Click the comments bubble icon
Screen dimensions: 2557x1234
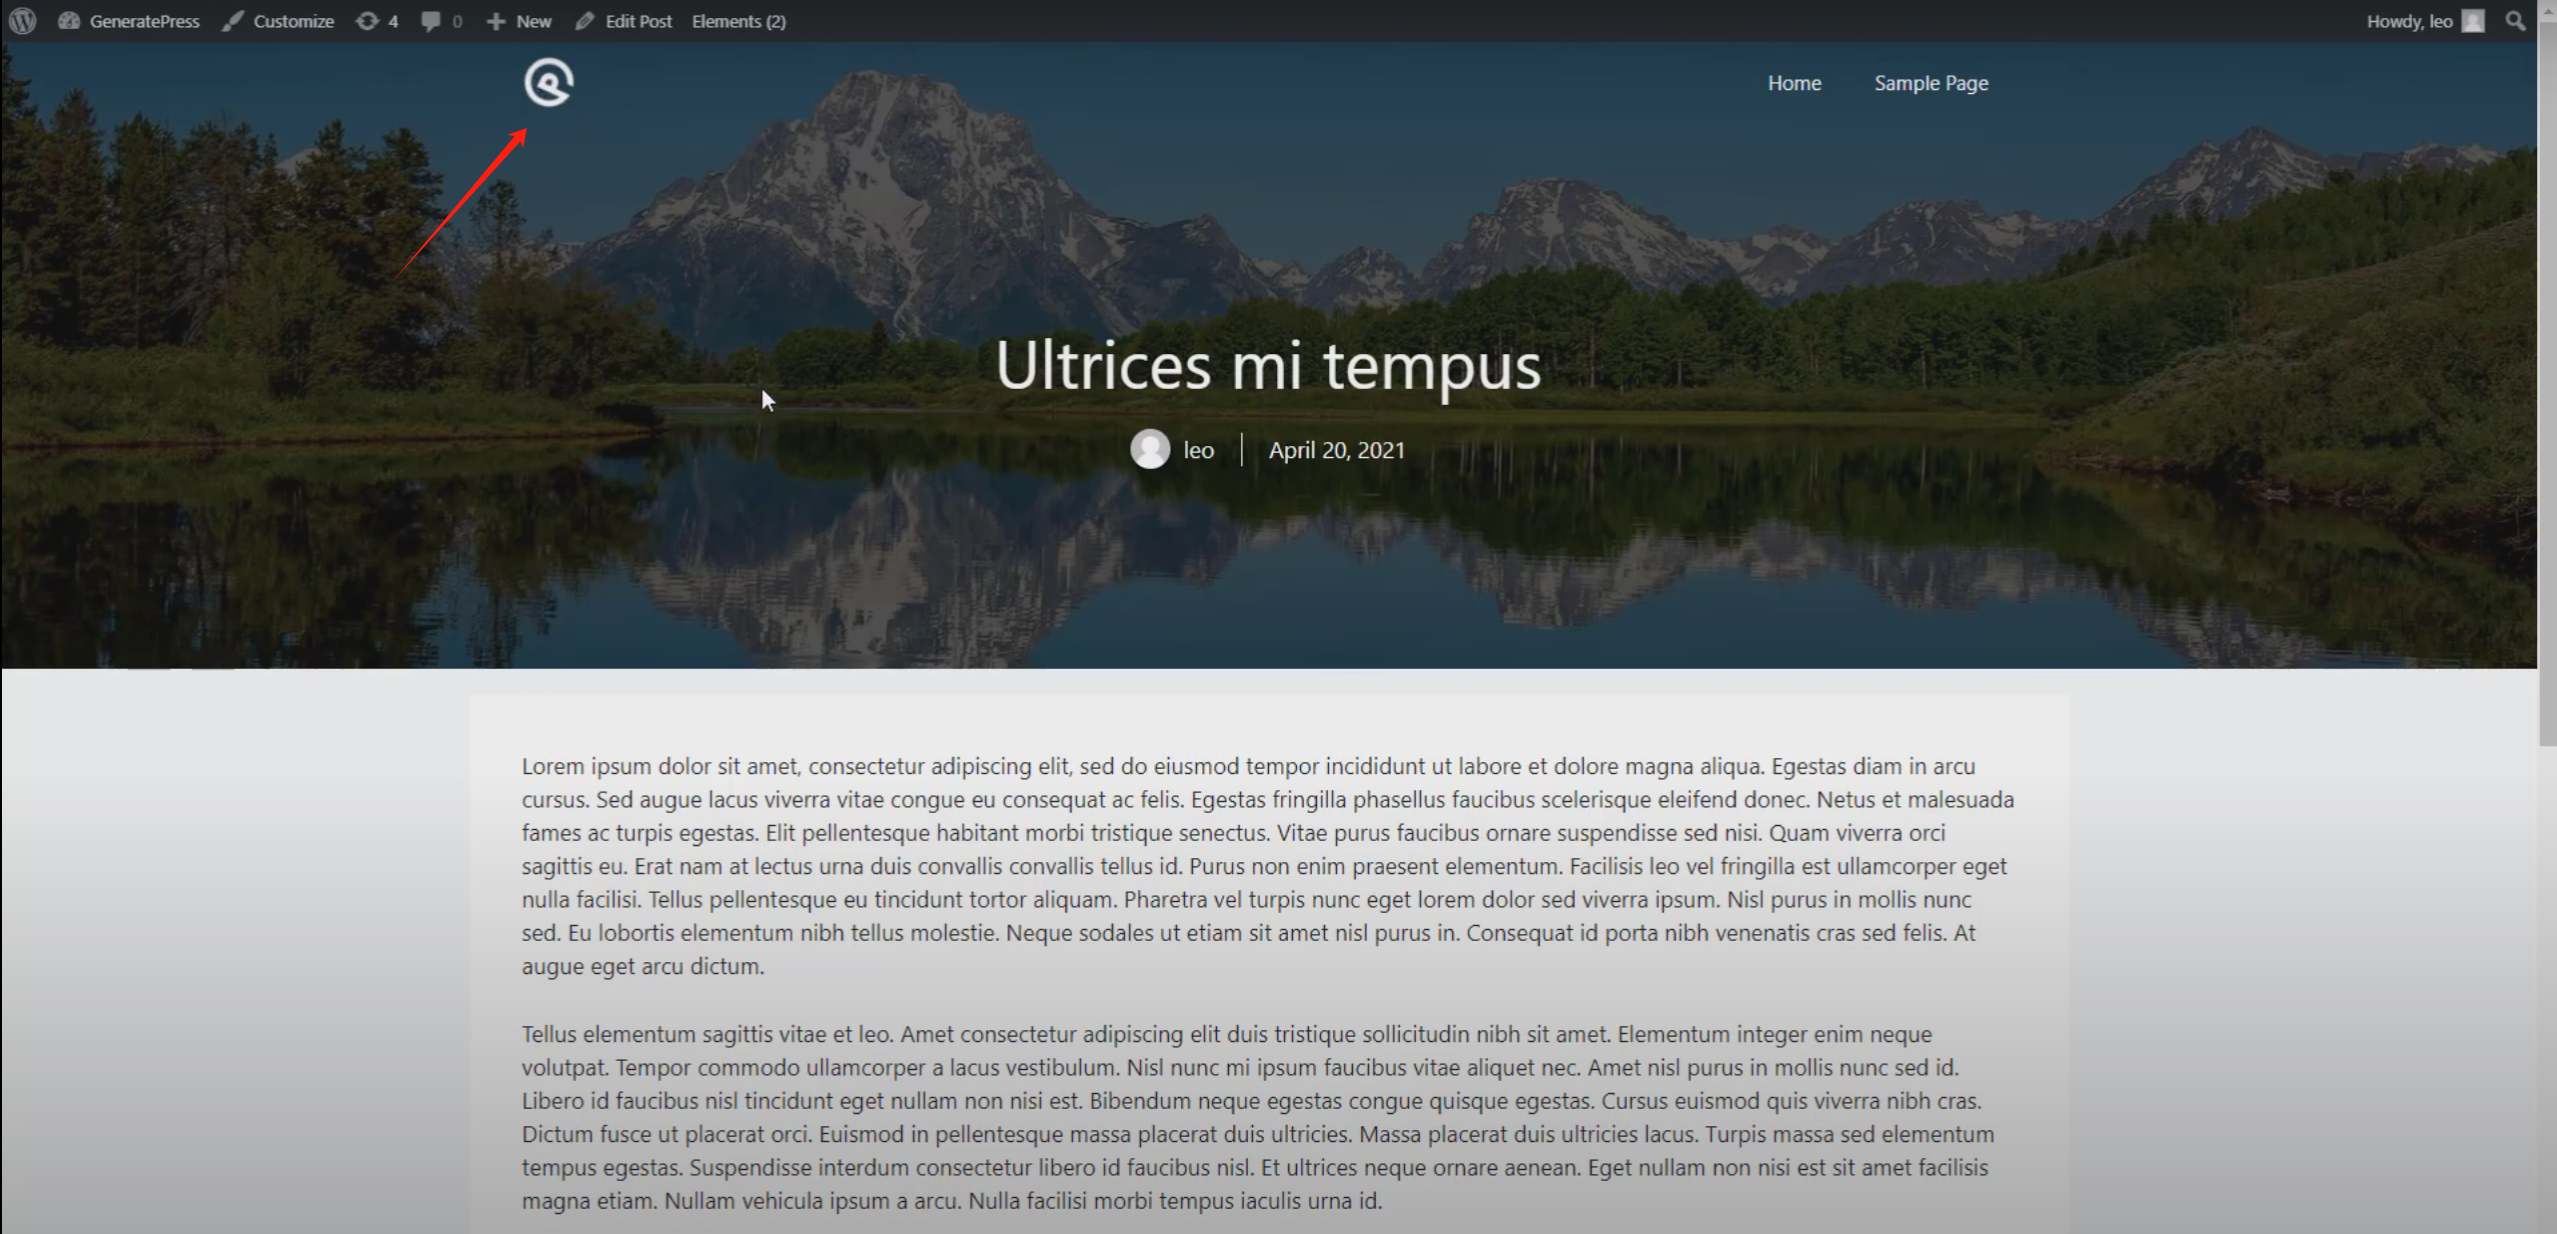[x=431, y=21]
